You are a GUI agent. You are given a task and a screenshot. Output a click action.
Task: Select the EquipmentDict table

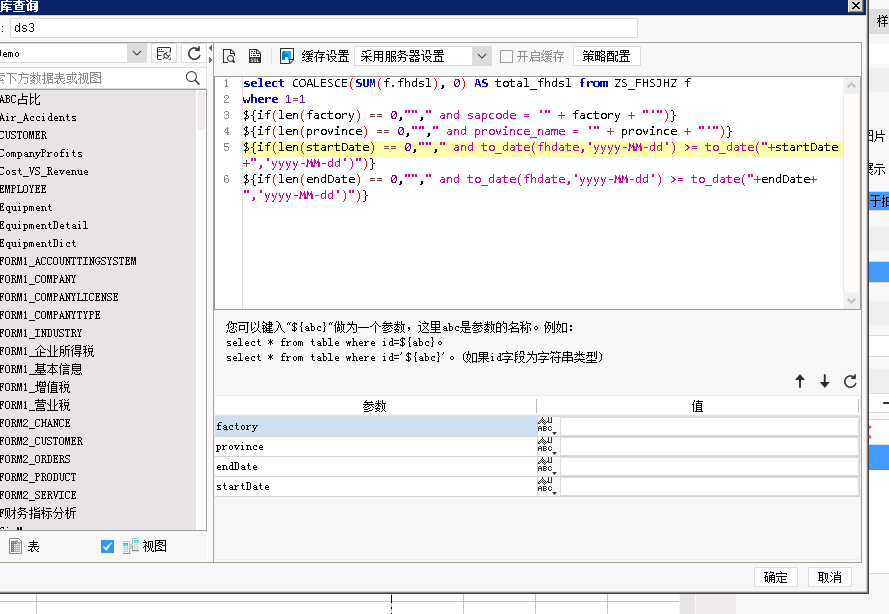click(x=38, y=243)
